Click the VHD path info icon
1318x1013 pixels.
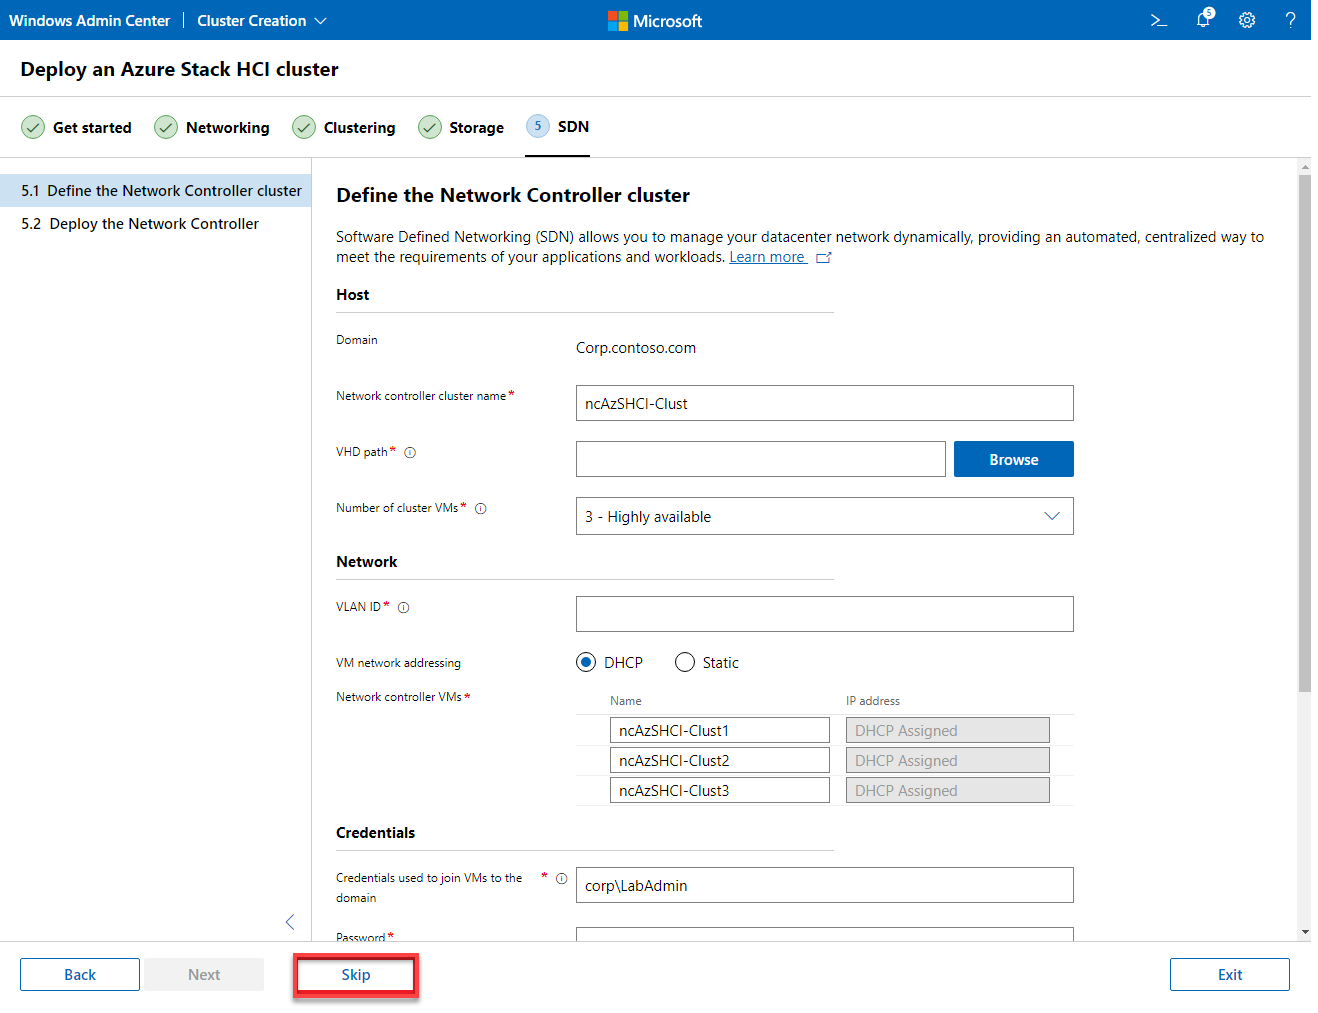click(x=410, y=452)
